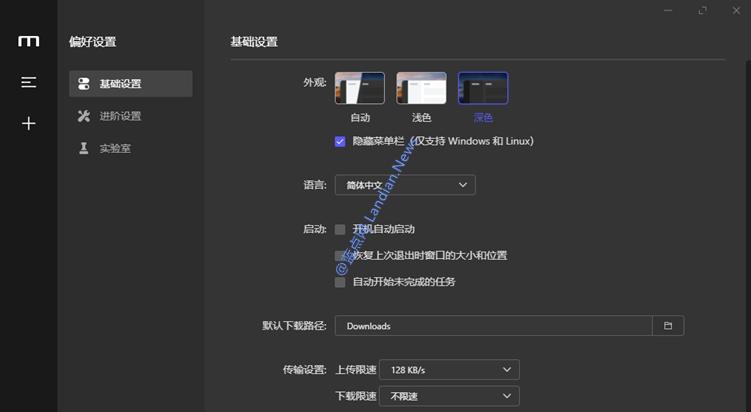
Task: Open the 上传限速 128 KB/s dropdown
Action: pyautogui.click(x=449, y=370)
